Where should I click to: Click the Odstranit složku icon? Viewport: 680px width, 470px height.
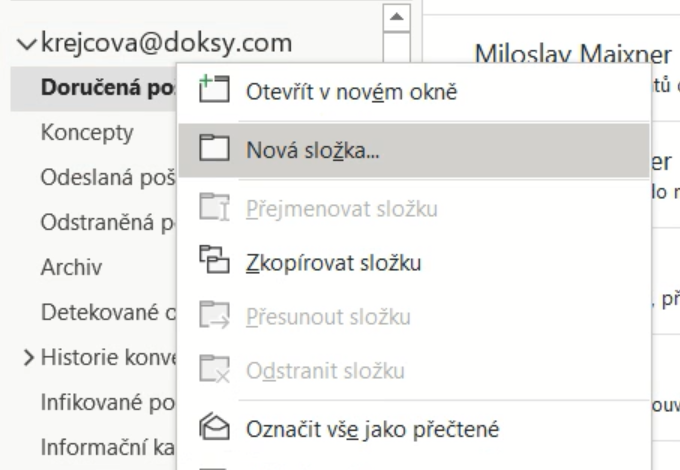click(212, 374)
